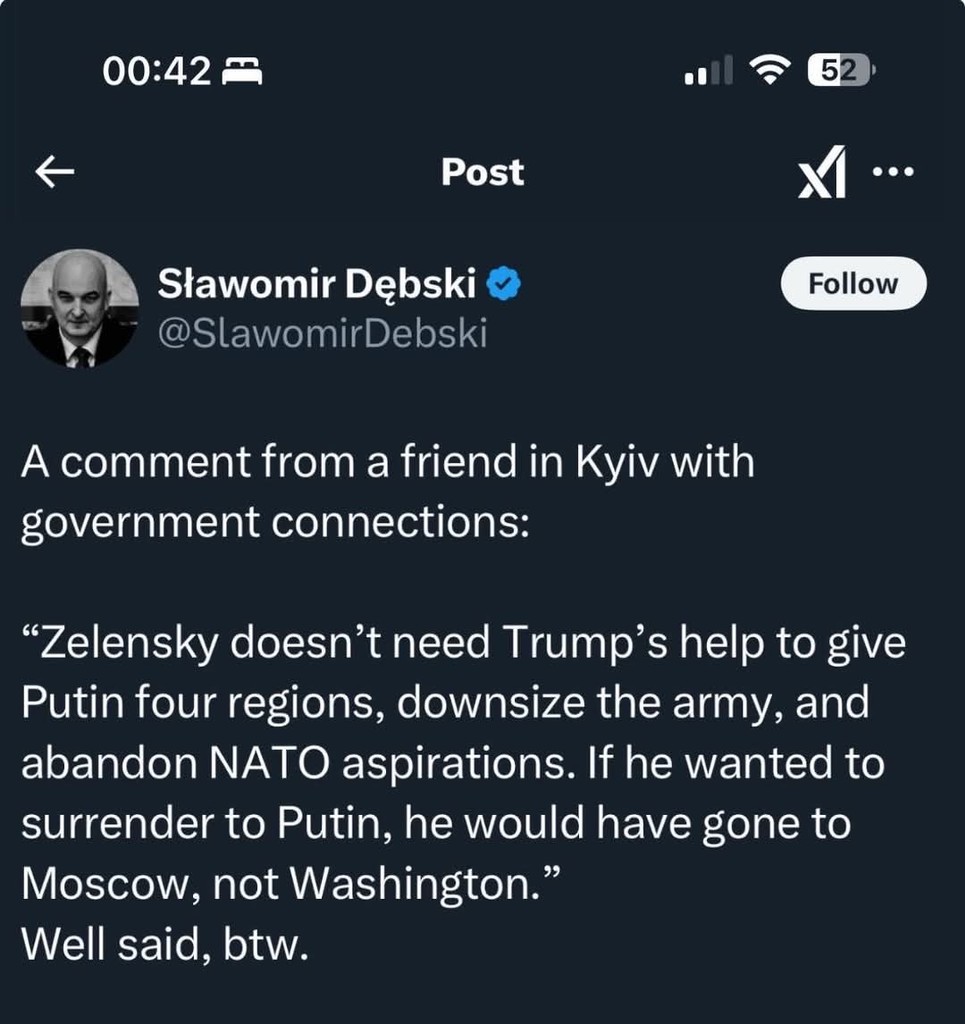This screenshot has width=965, height=1024.
Task: Click the blue verified badge
Action: point(503,287)
